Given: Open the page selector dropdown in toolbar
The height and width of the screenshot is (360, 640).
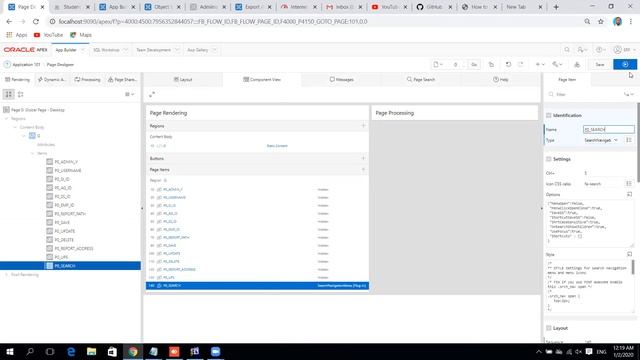Looking at the screenshot, I should pyautogui.click(x=438, y=64).
